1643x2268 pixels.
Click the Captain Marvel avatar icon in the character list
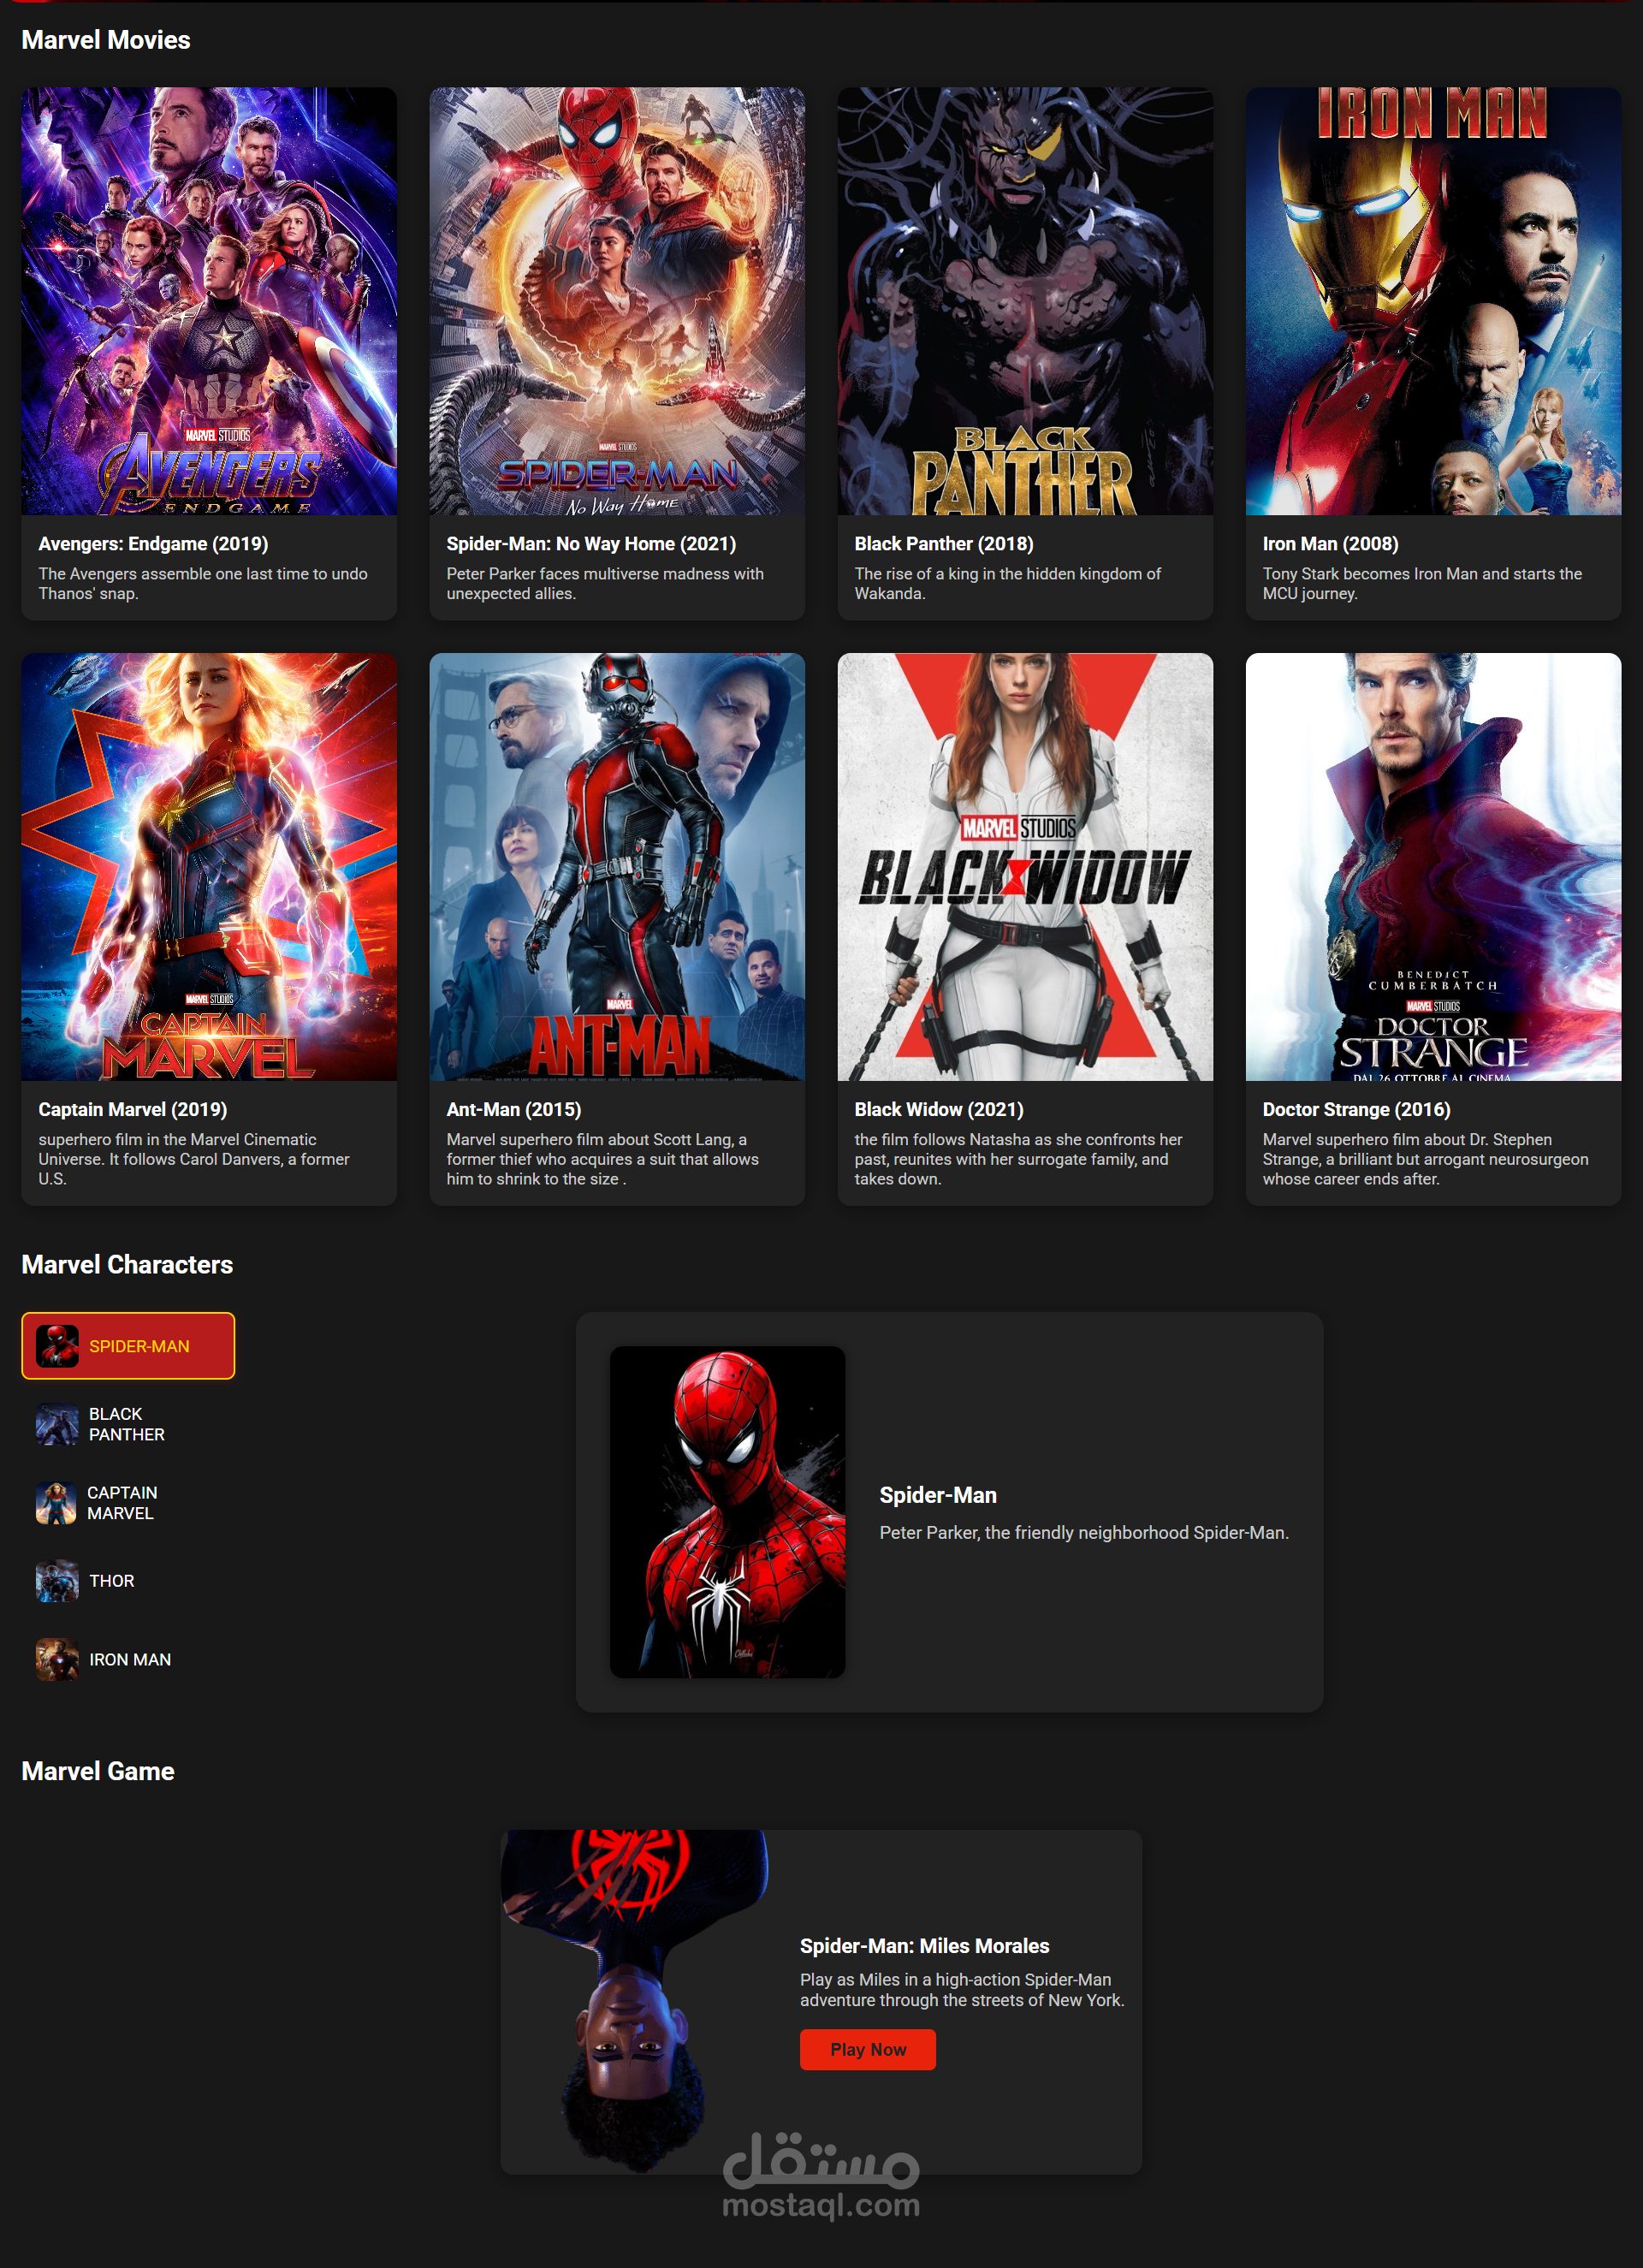tap(56, 1503)
